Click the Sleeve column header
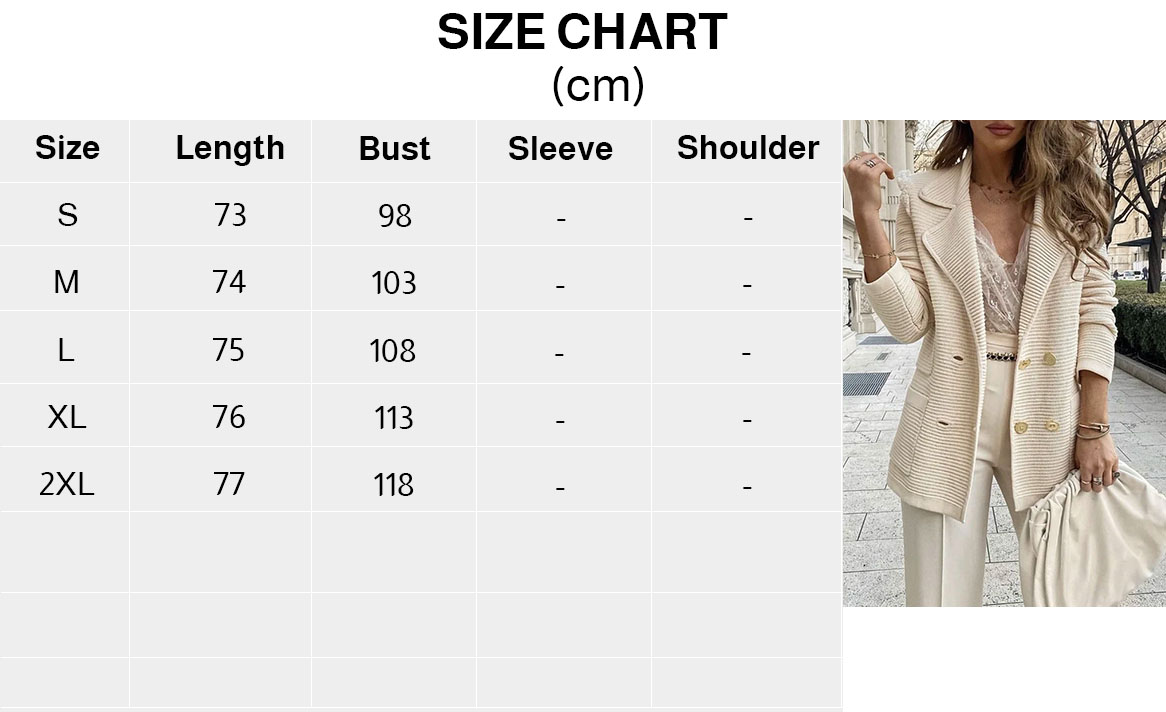 560,149
